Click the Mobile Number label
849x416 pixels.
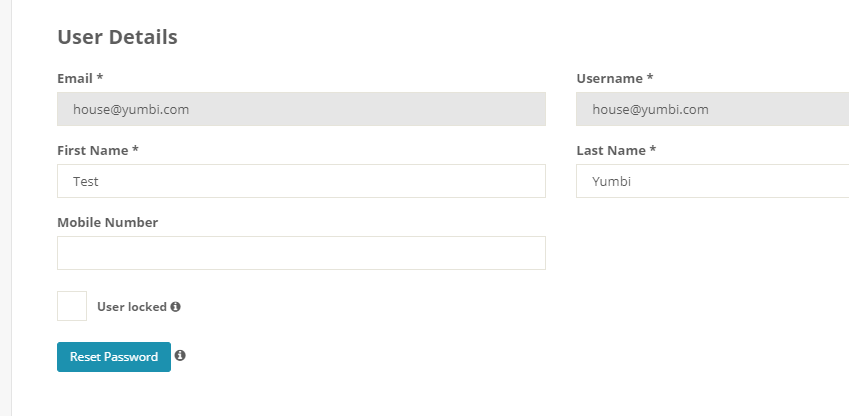[x=107, y=222]
